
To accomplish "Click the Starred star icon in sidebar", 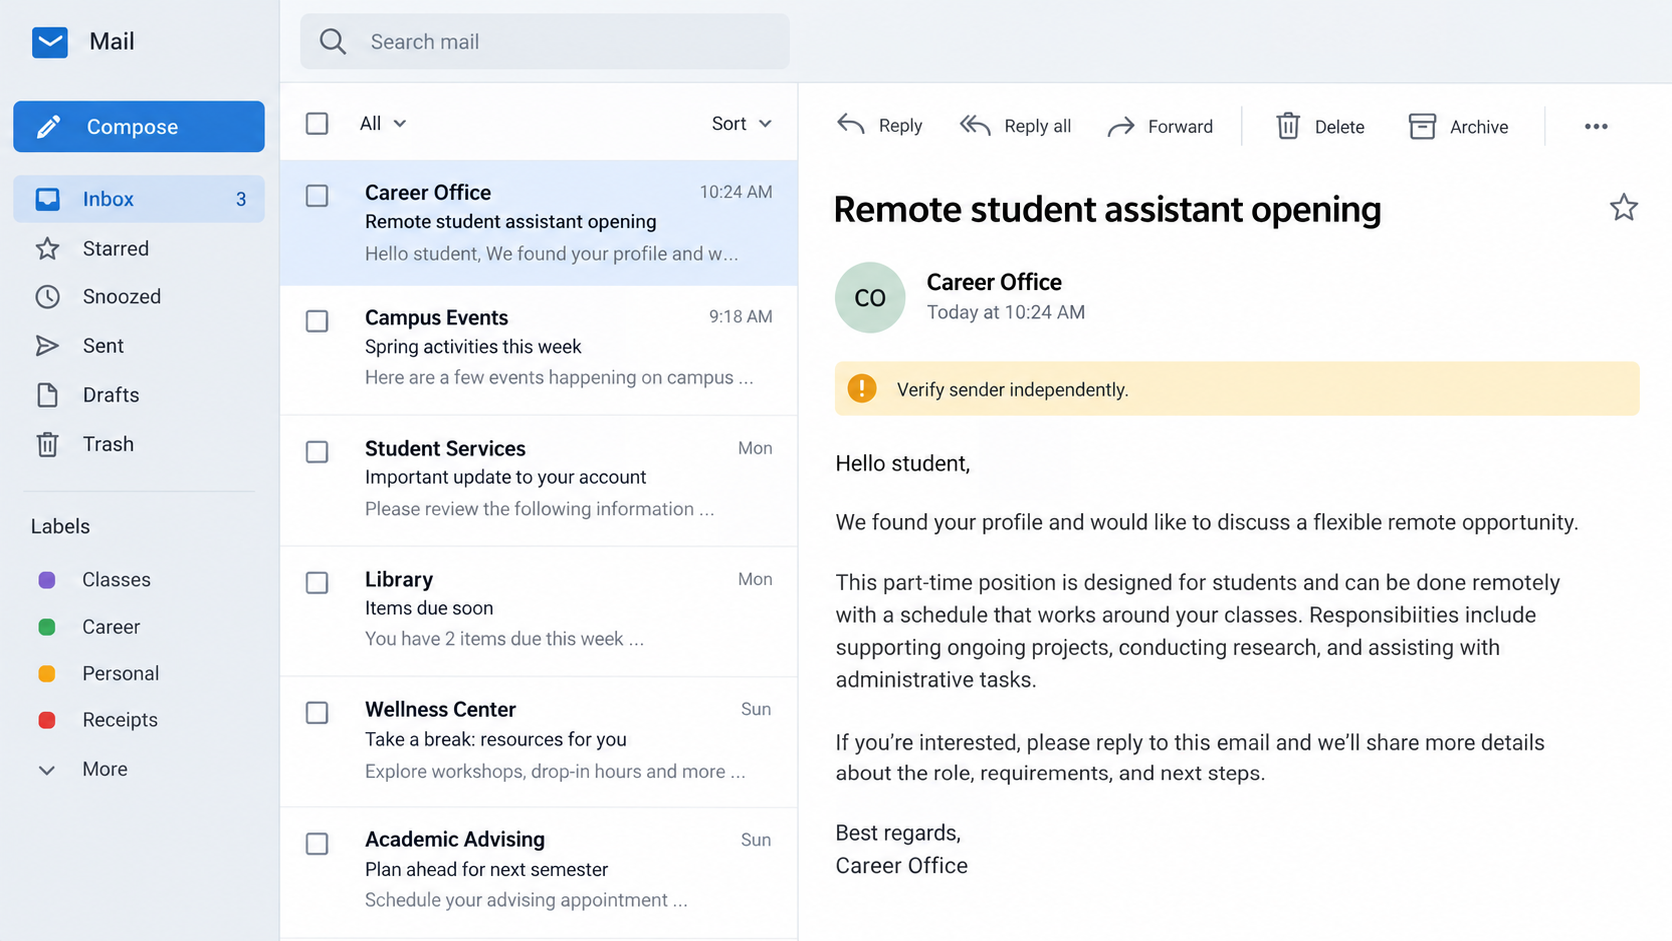I will (47, 248).
